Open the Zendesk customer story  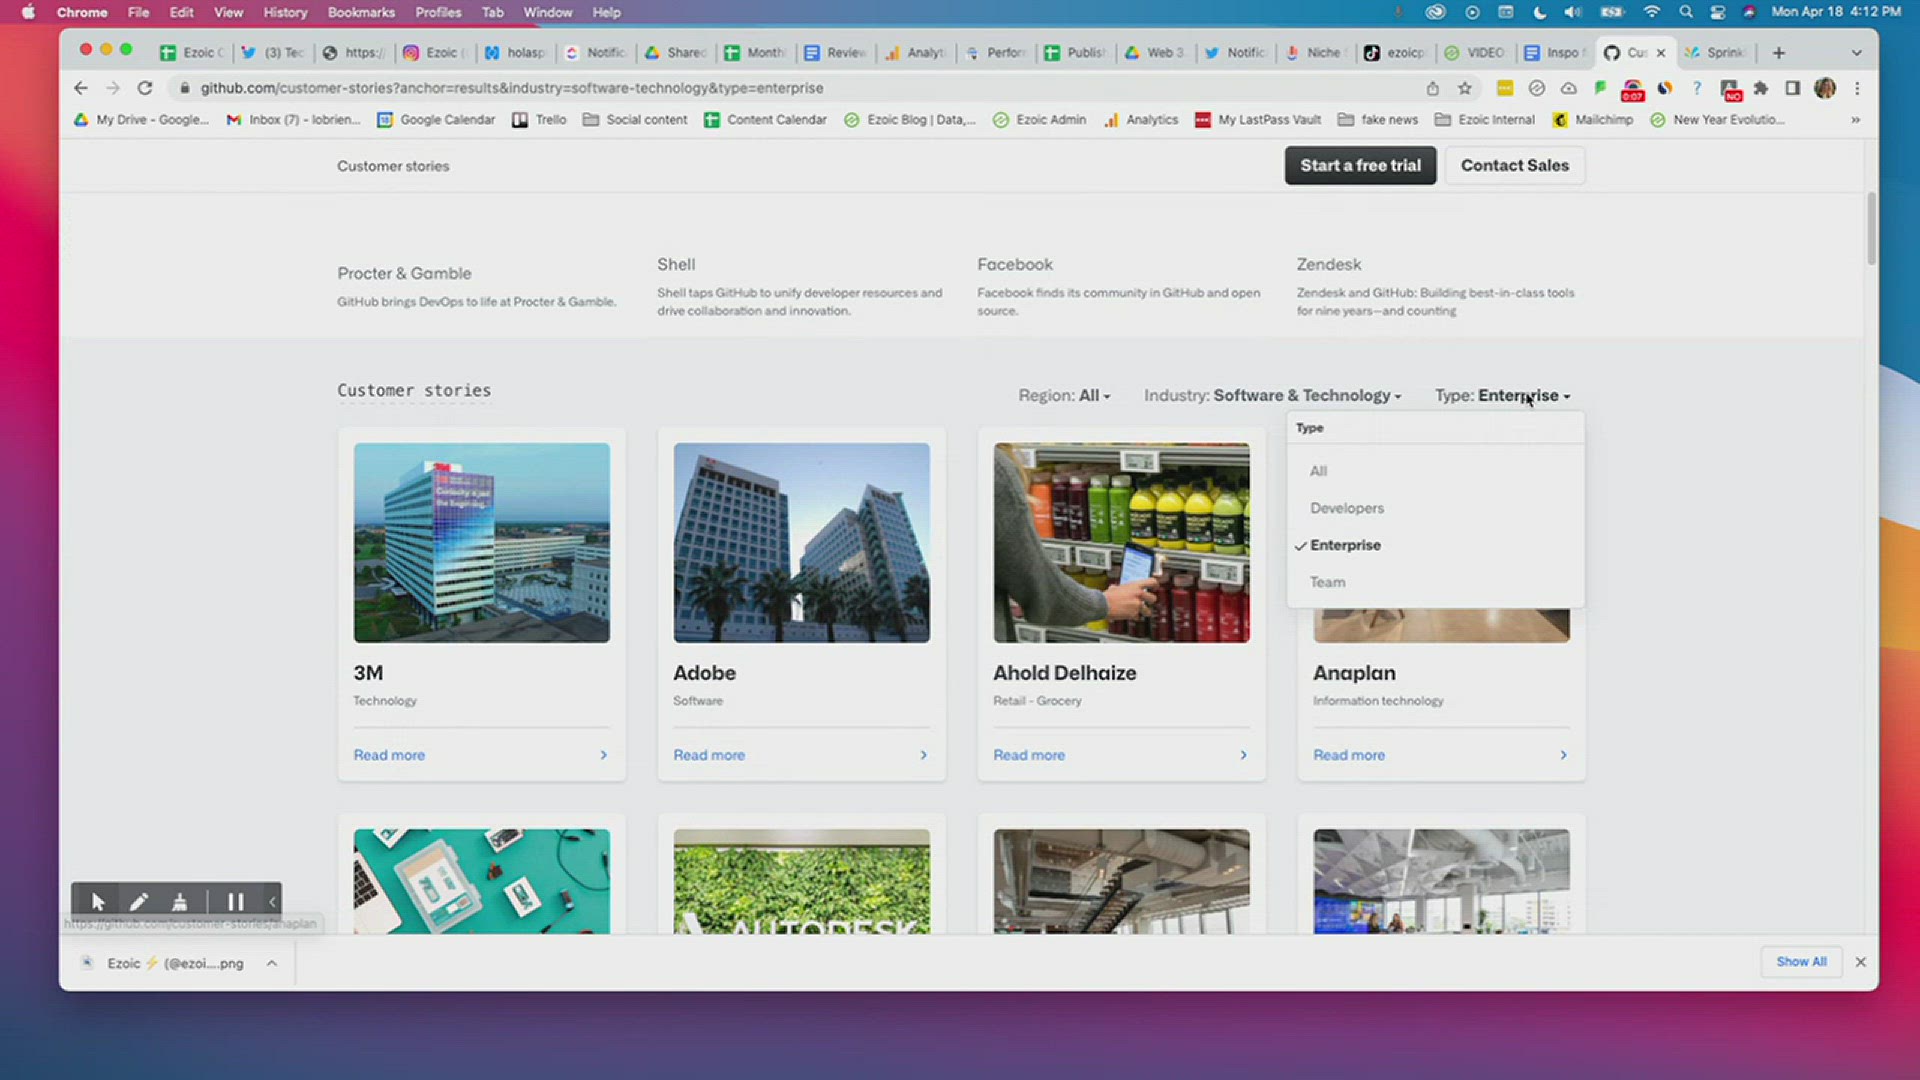(x=1329, y=265)
